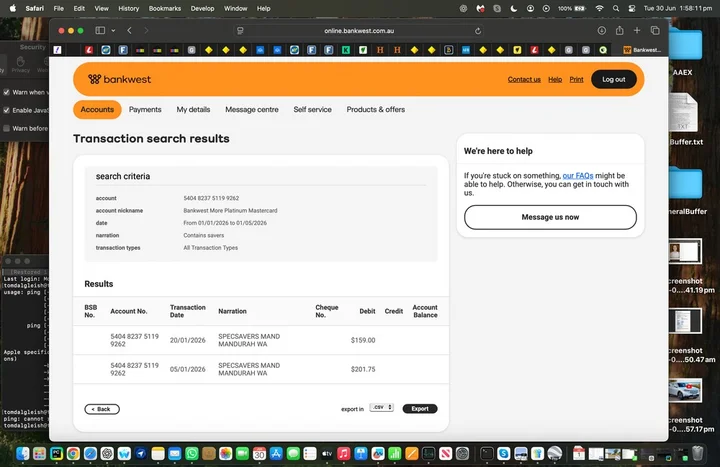Open the Bookmarks menu in menu bar

coord(165,8)
